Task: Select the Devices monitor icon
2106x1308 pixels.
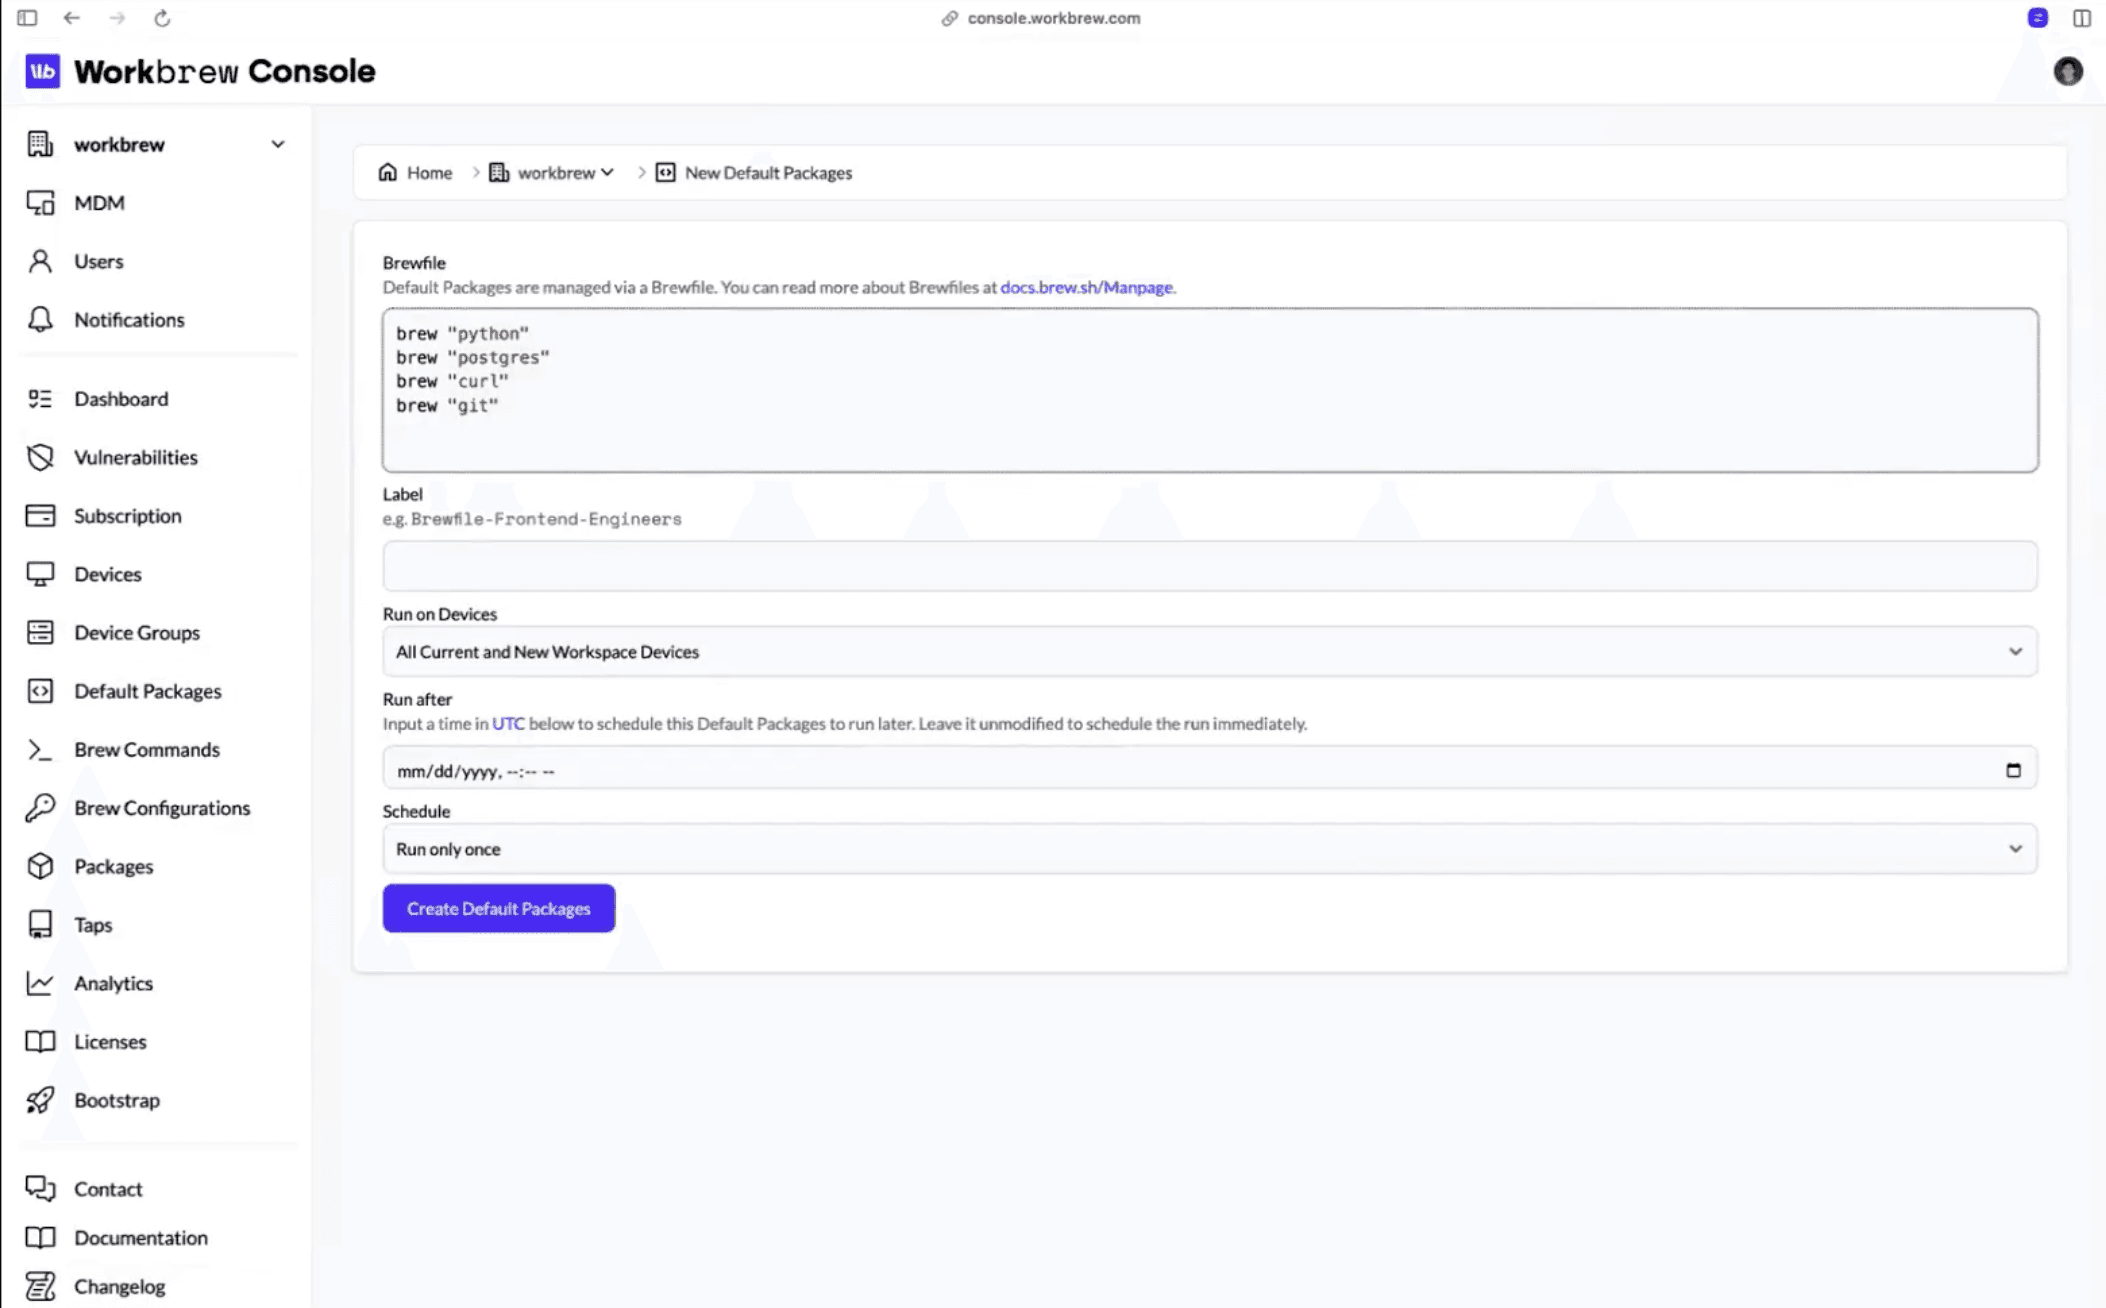Action: point(40,573)
